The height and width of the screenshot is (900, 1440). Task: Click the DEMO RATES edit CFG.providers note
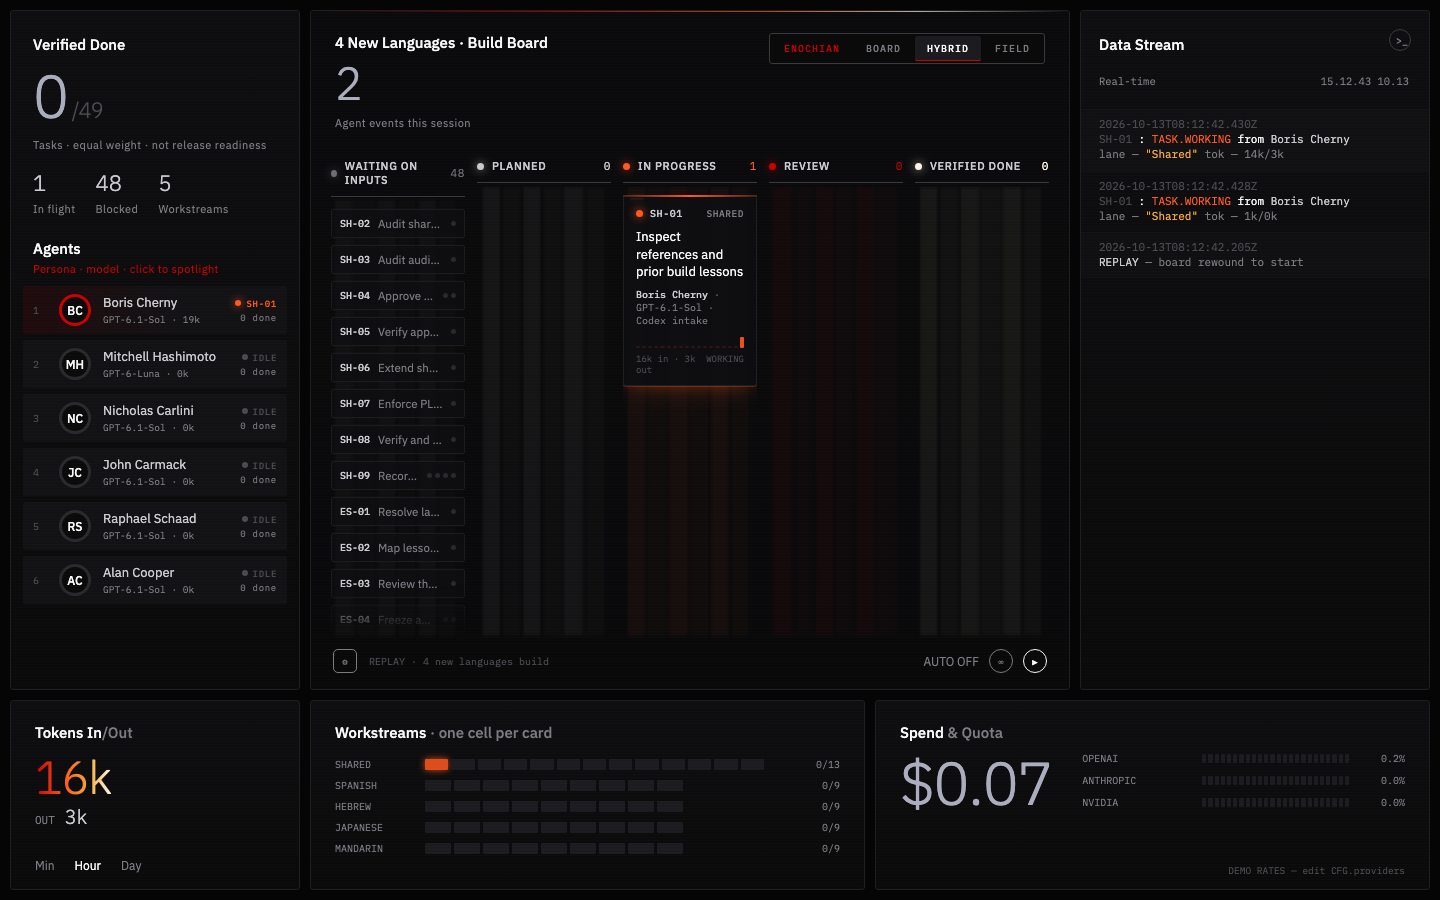(1316, 871)
